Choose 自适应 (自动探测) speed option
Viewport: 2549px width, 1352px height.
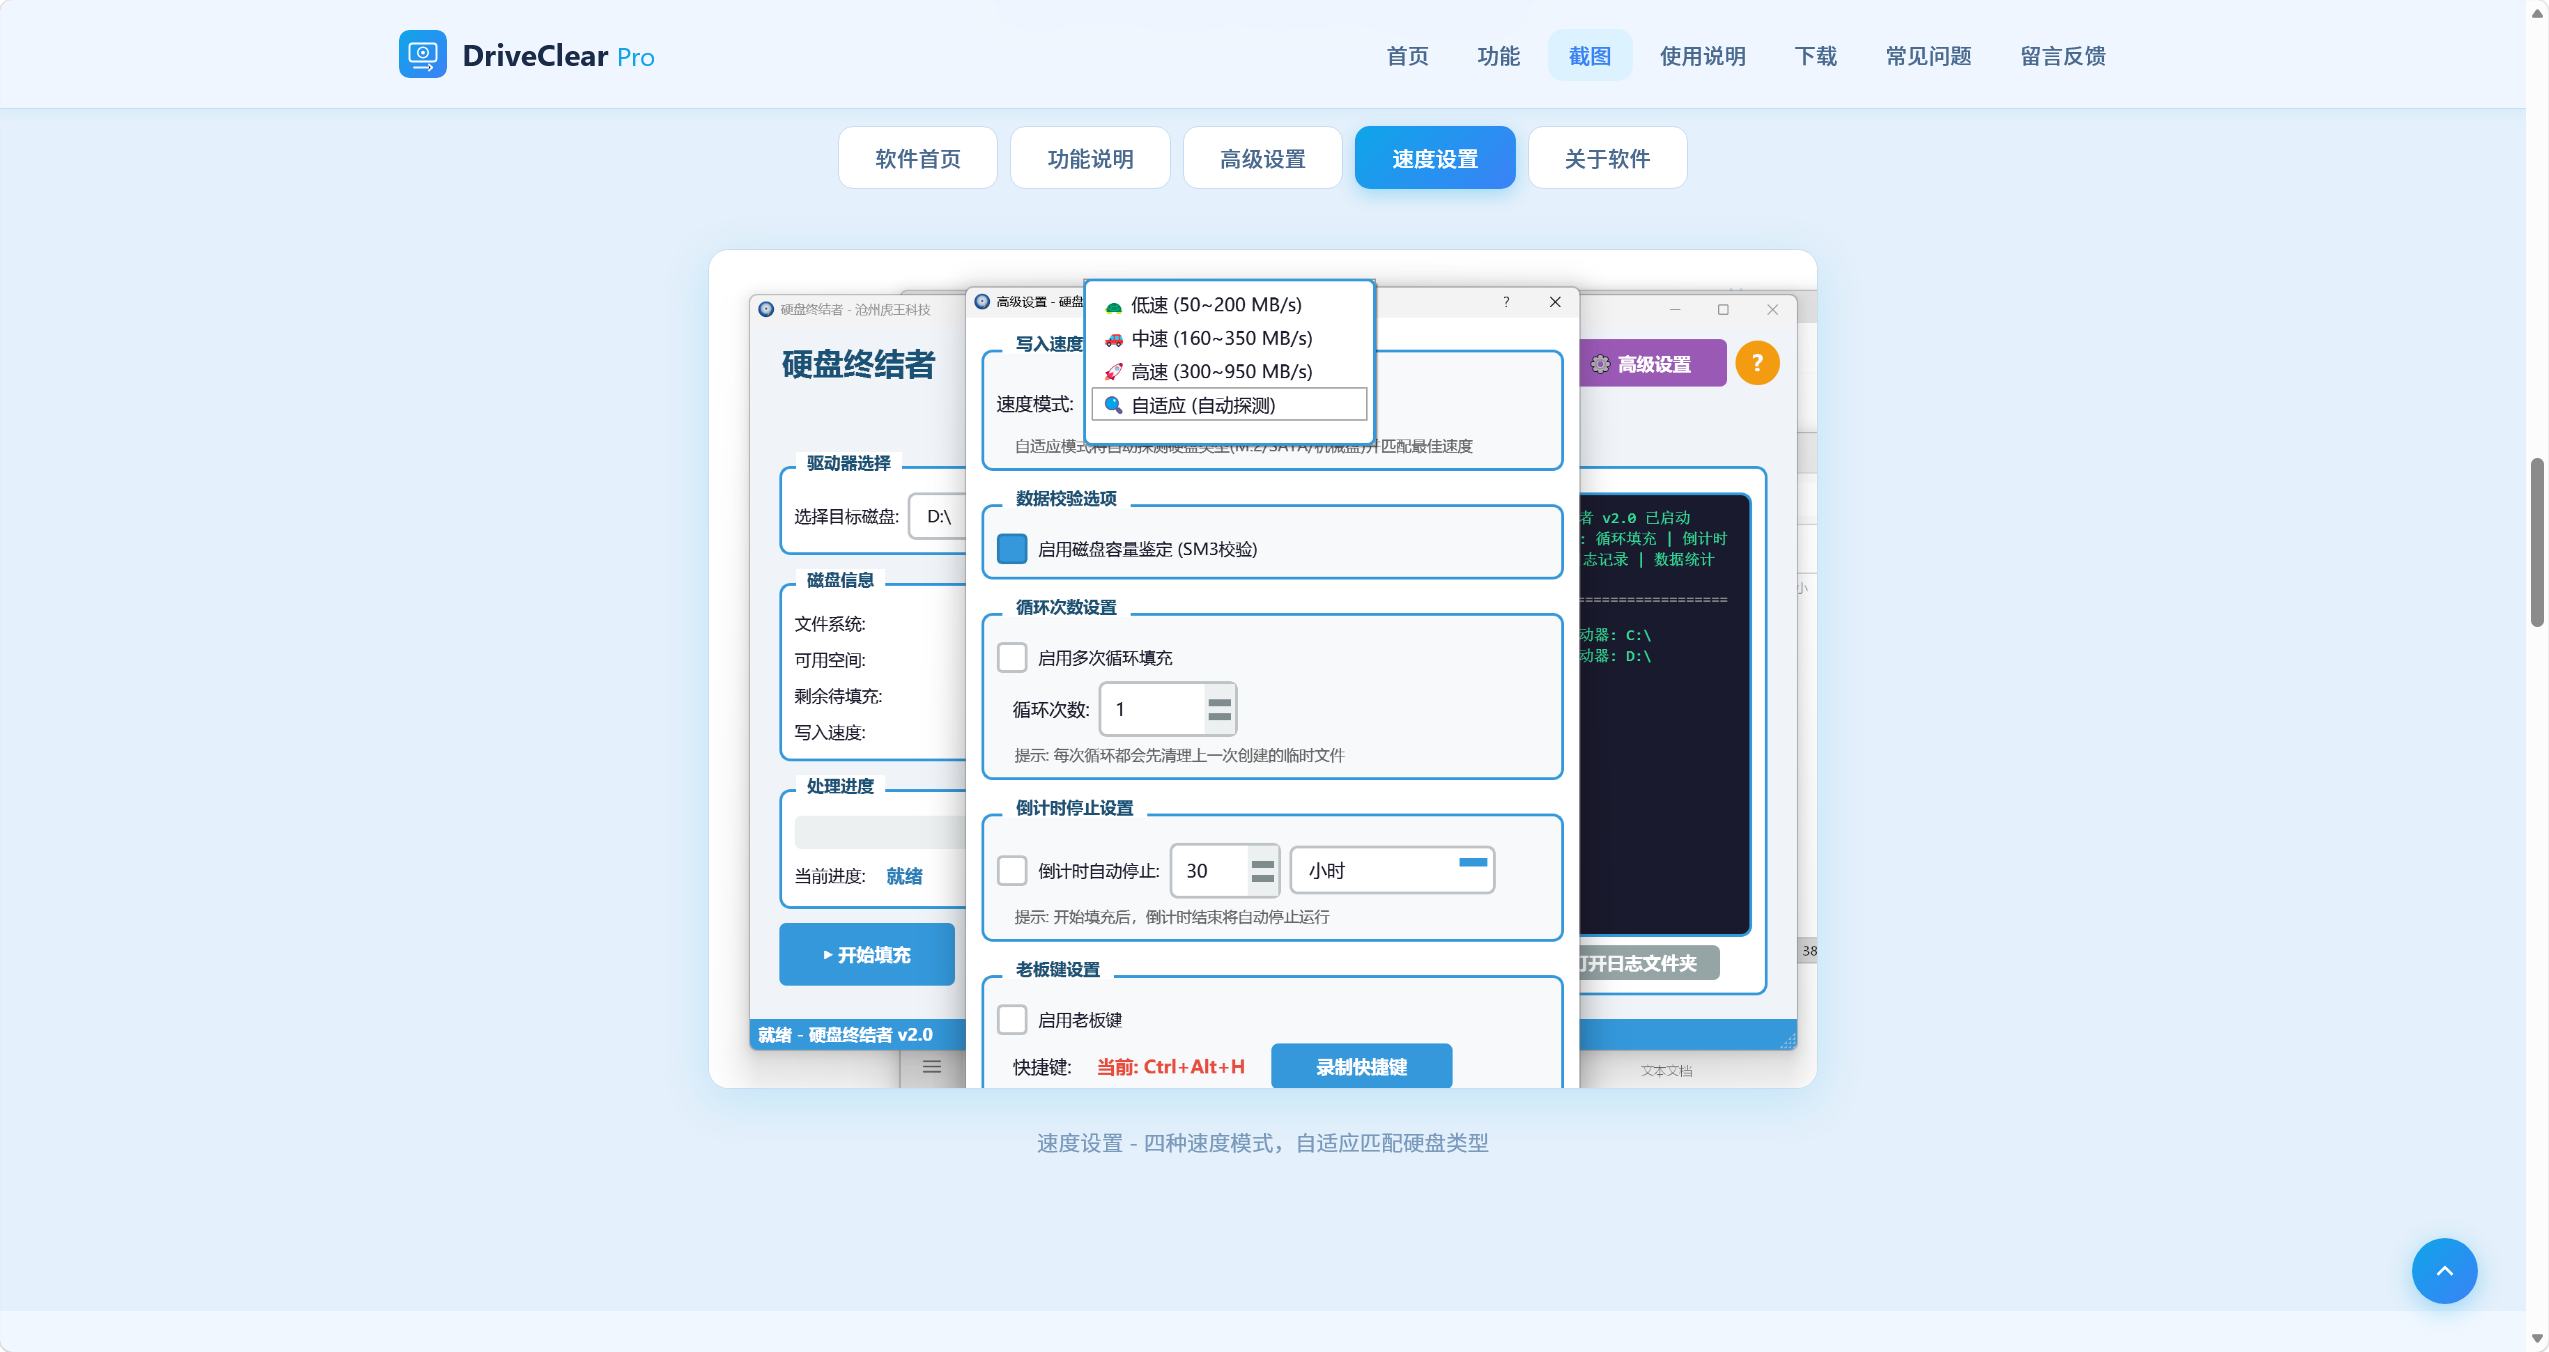[x=1229, y=405]
